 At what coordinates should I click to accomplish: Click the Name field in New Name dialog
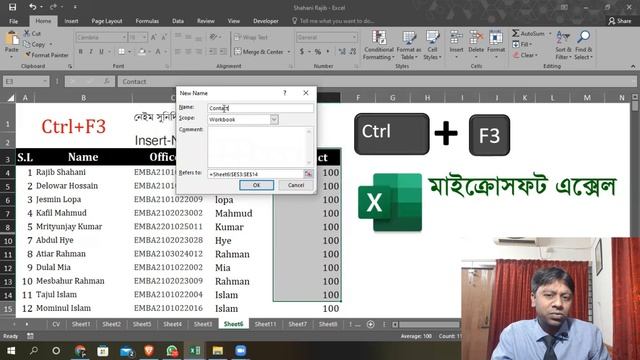260,108
